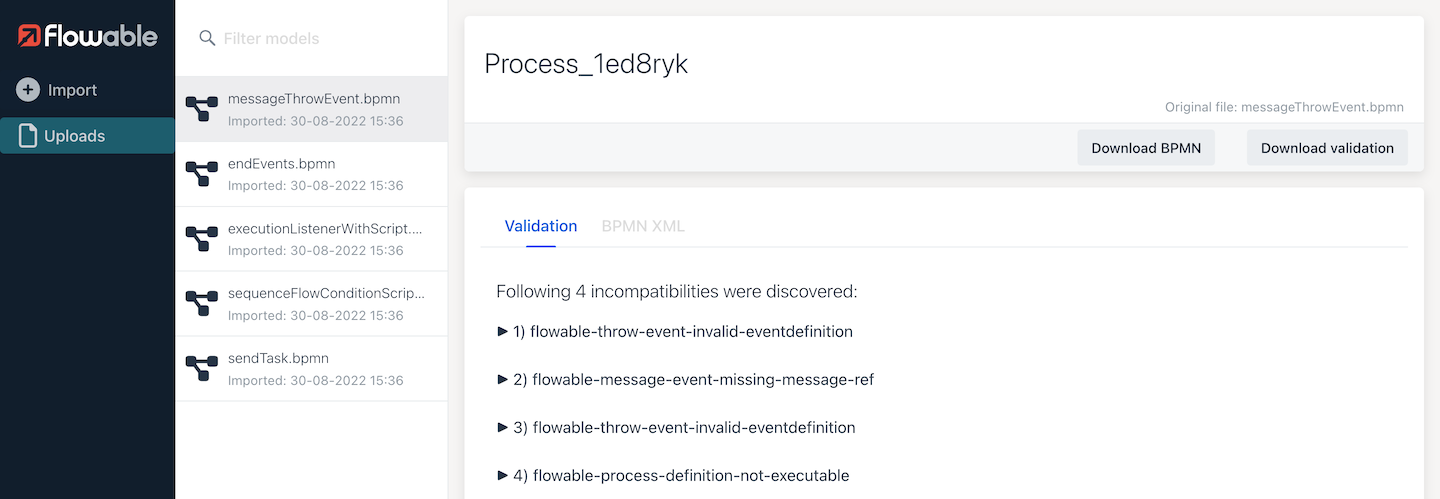Click the messageThrowEvent.bpmn model icon
This screenshot has width=1440, height=499.
pyautogui.click(x=202, y=109)
